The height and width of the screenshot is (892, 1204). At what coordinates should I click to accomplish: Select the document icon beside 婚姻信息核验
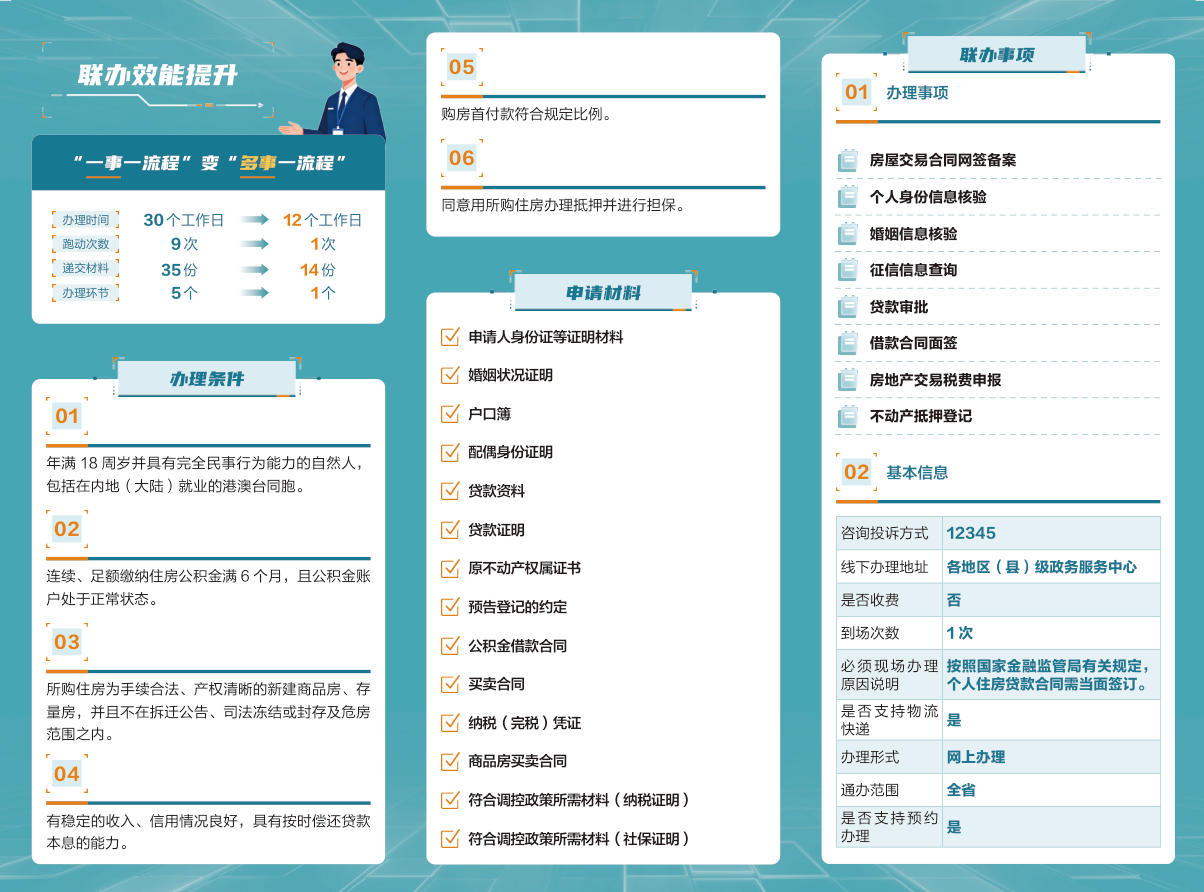pyautogui.click(x=847, y=234)
